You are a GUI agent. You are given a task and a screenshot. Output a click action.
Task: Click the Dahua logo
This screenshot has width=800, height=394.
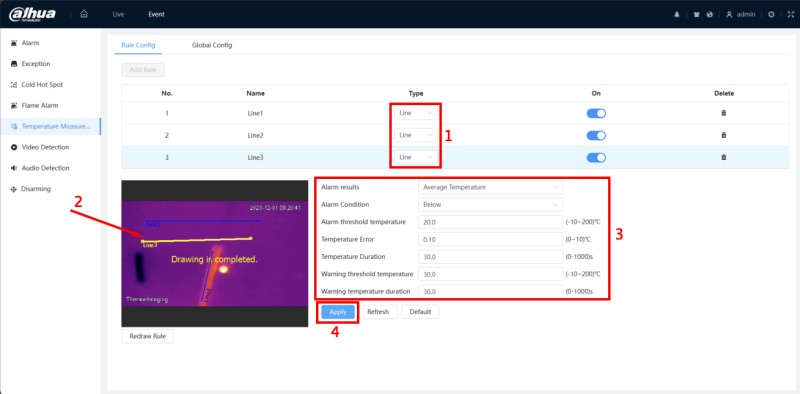32,14
